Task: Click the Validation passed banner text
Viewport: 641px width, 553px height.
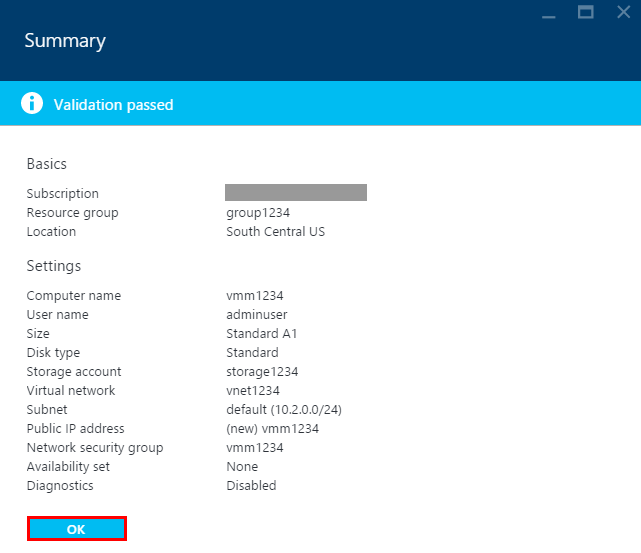Action: point(114,105)
